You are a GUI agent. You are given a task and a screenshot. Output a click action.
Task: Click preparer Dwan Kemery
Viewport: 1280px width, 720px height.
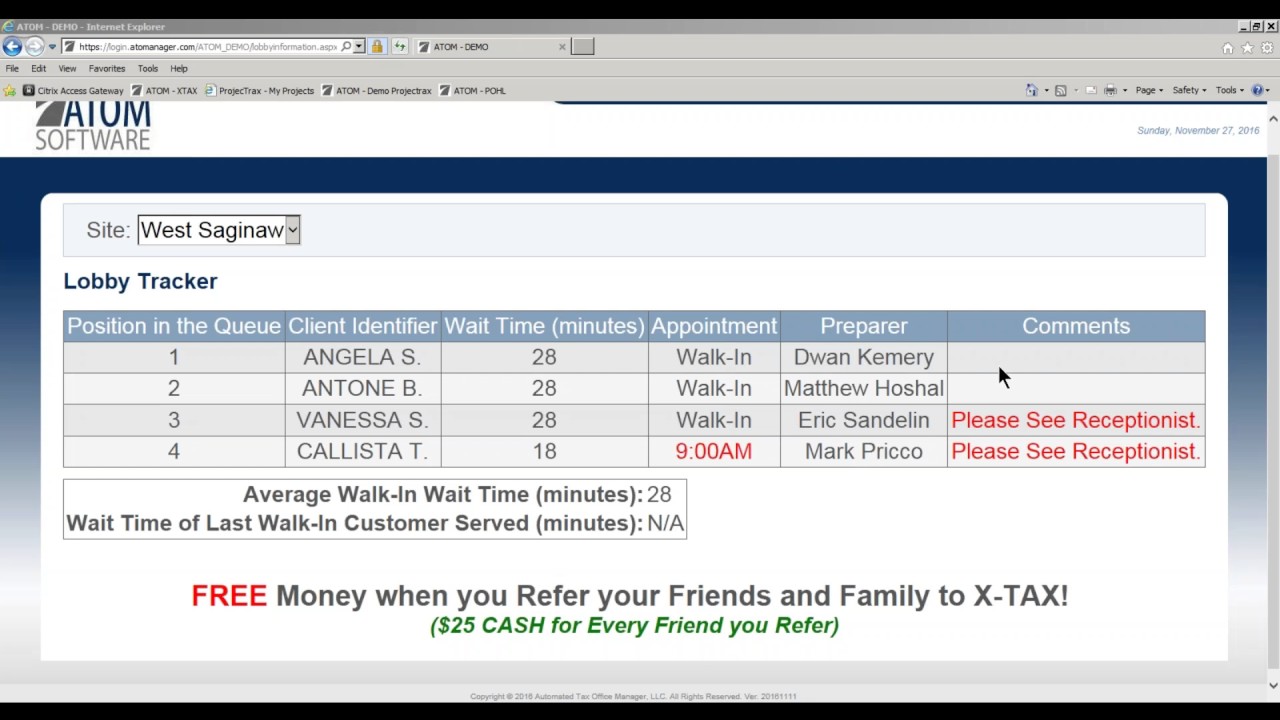pos(864,357)
